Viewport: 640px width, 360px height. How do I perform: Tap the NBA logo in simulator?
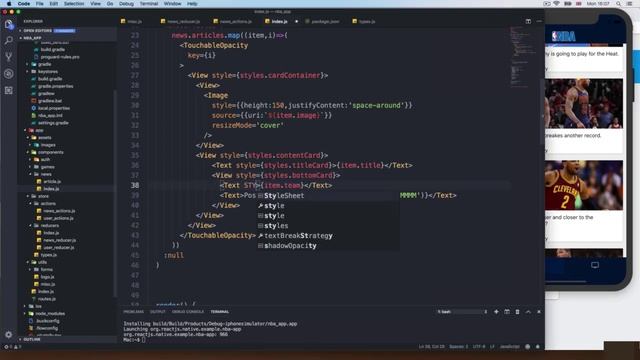point(564,36)
